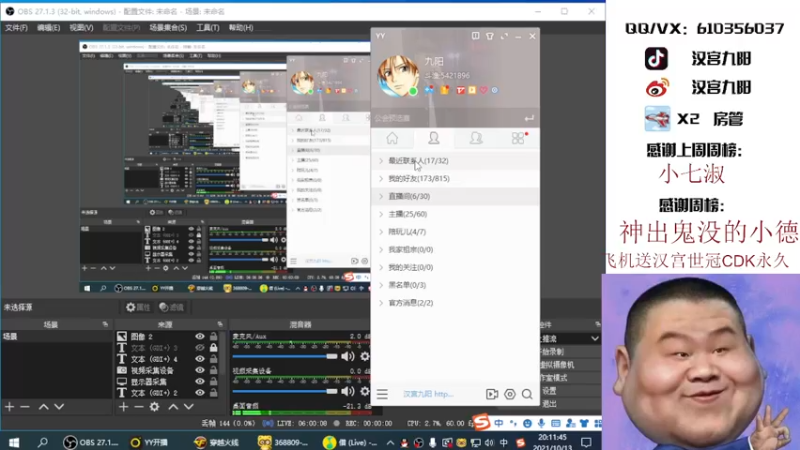Click YY title bar book/panel icon
The width and height of the screenshot is (800, 450).
[476, 36]
